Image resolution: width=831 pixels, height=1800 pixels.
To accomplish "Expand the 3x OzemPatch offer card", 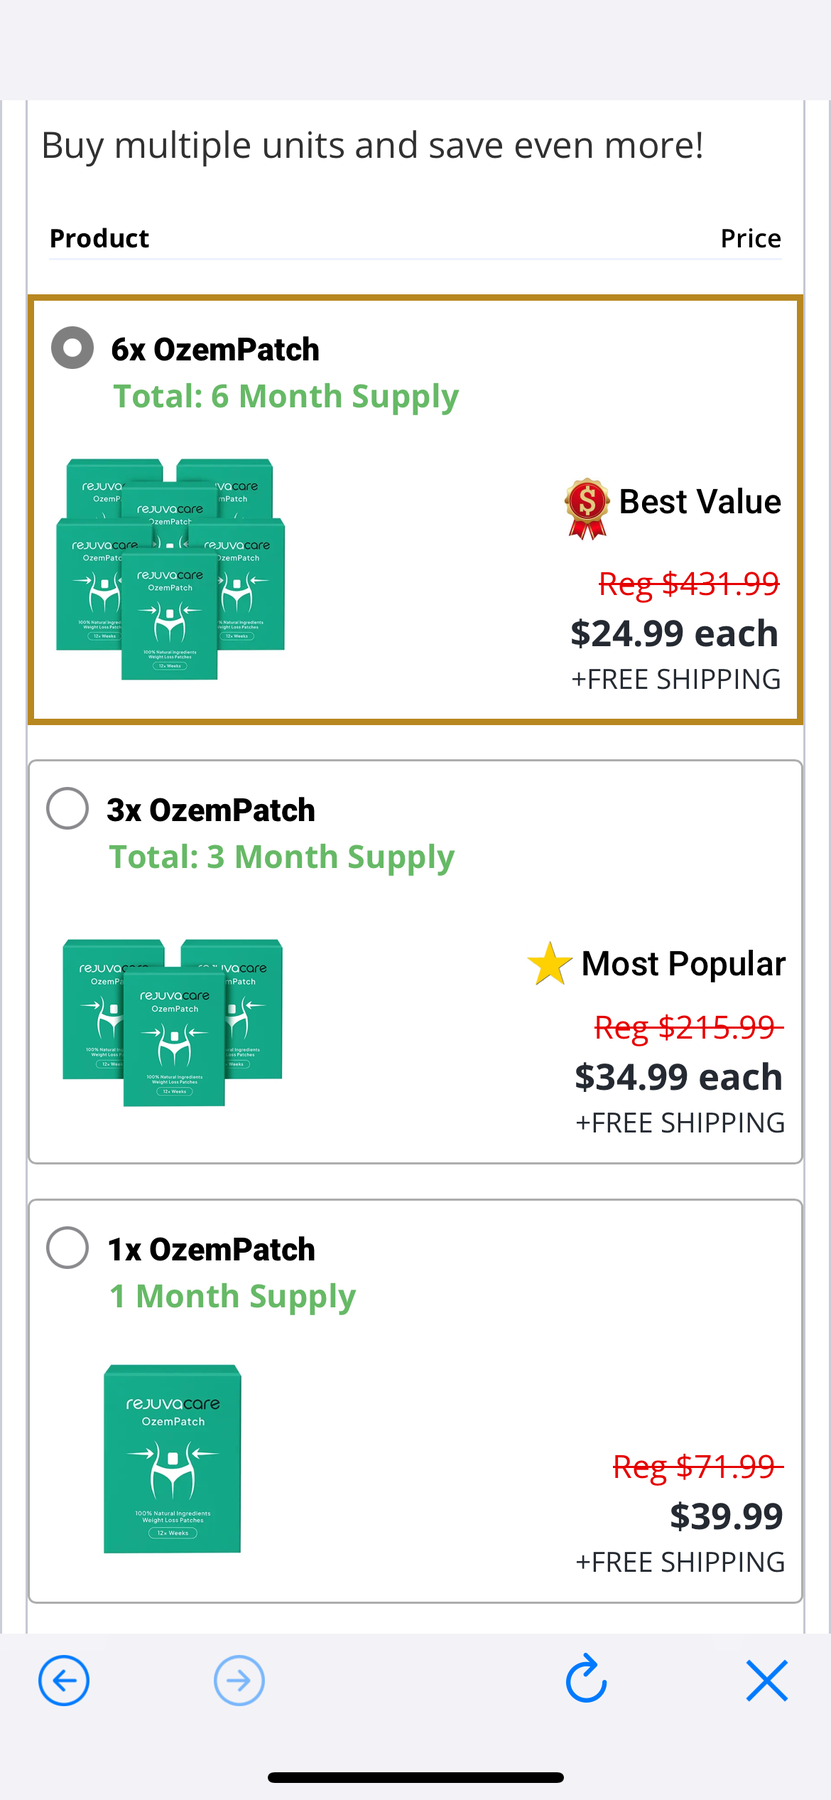I will click(x=415, y=960).
